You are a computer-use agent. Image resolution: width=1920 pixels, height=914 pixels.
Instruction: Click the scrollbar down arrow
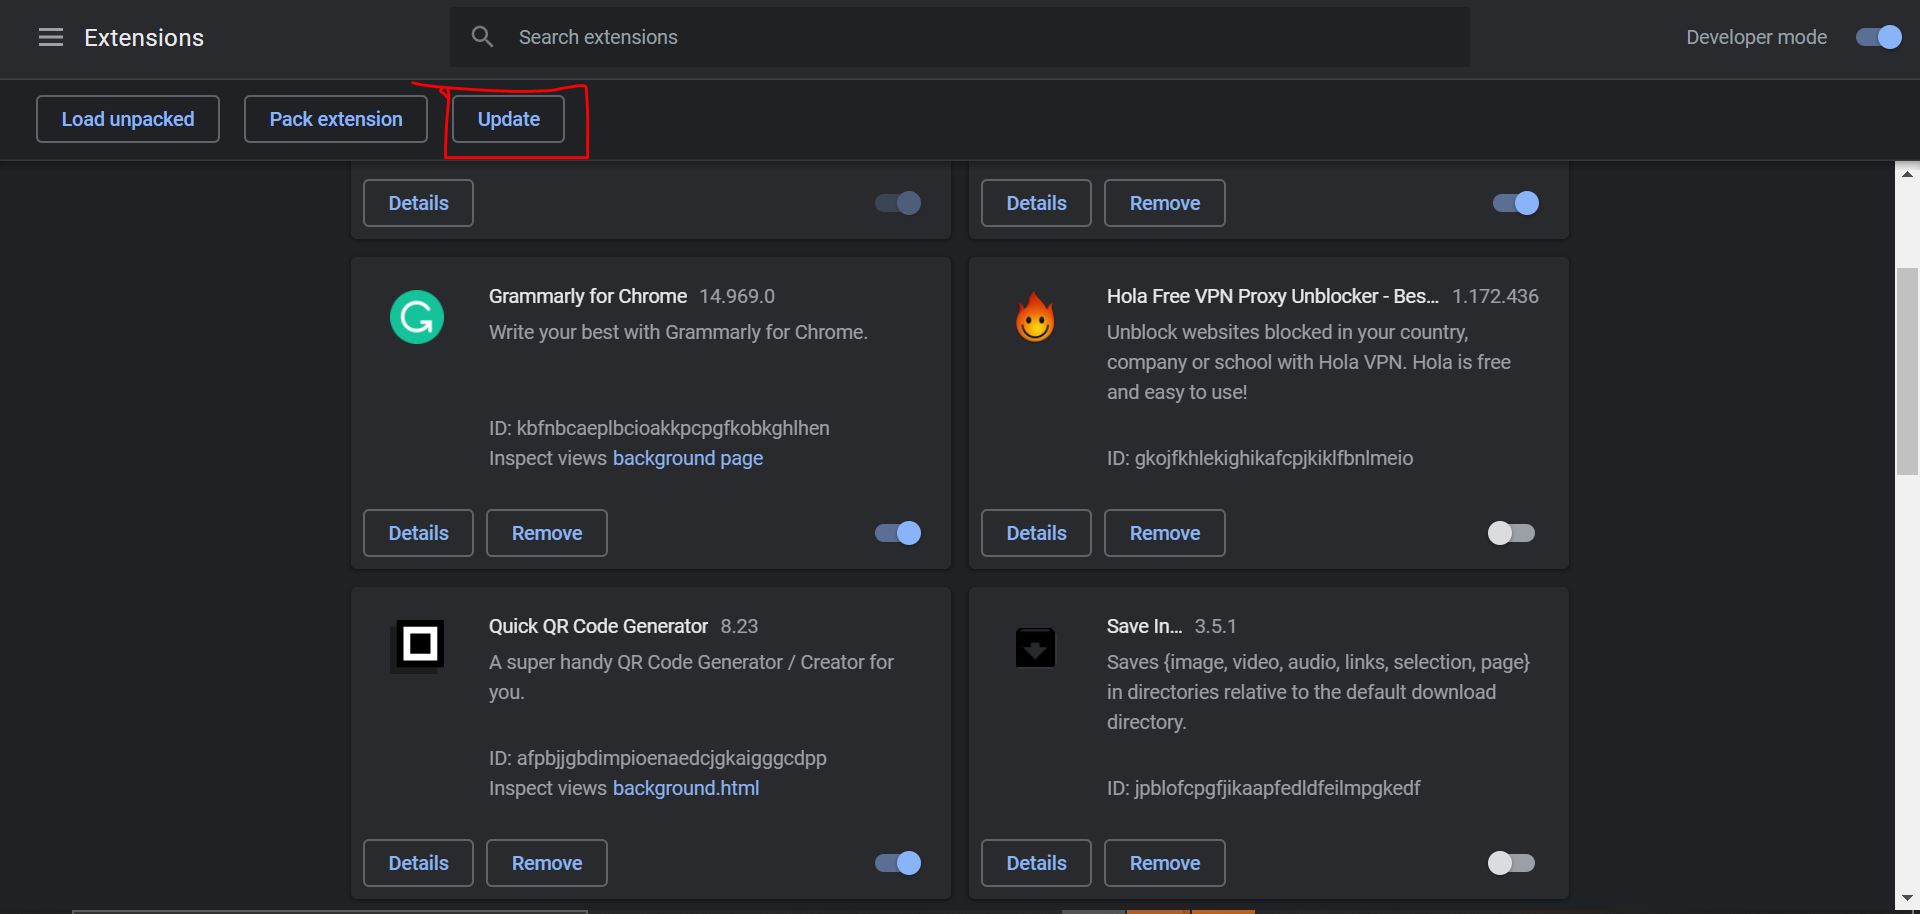[x=1906, y=897]
